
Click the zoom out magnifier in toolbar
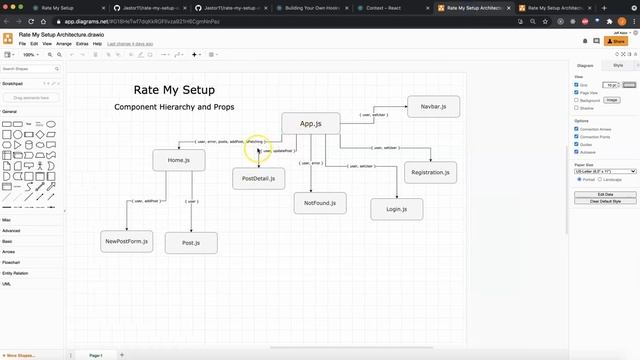[x=59, y=55]
